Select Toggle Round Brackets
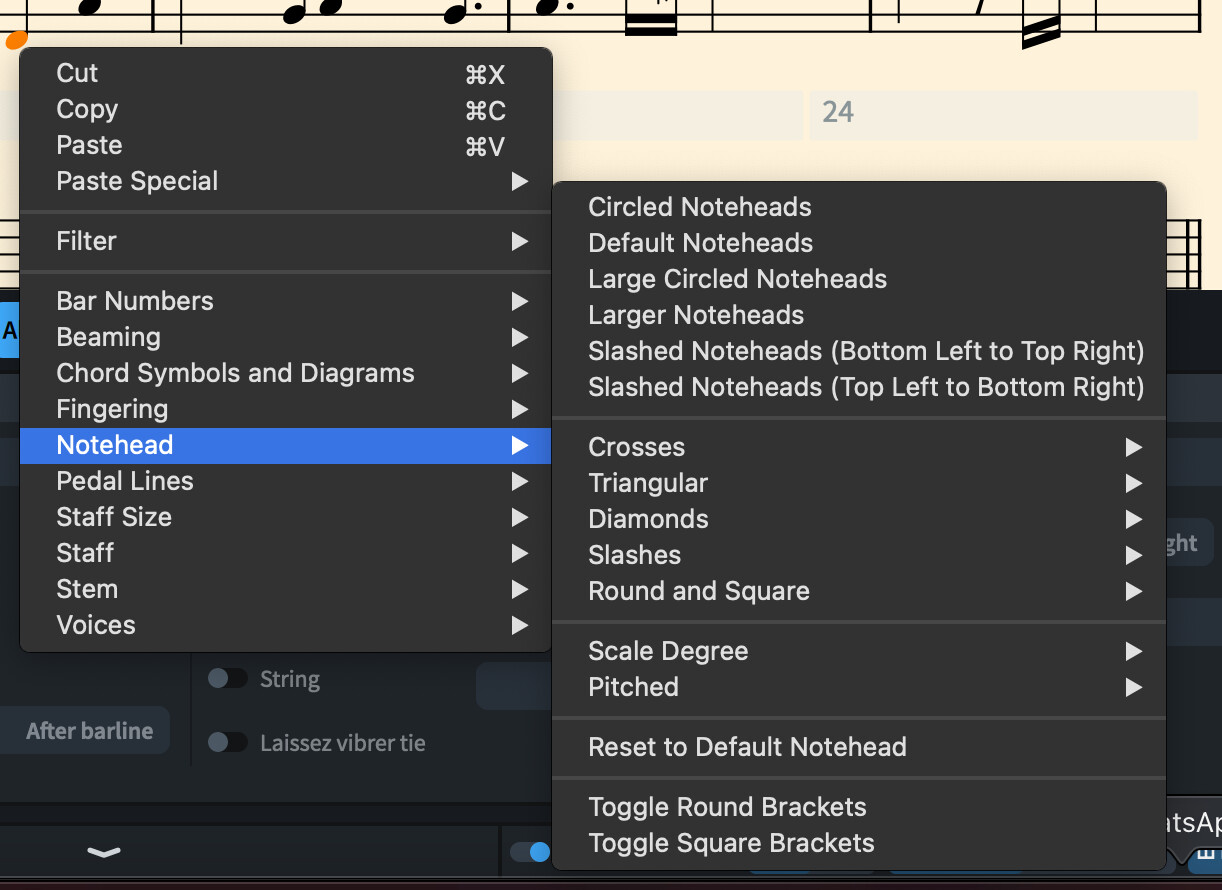1222x890 pixels. (727, 807)
